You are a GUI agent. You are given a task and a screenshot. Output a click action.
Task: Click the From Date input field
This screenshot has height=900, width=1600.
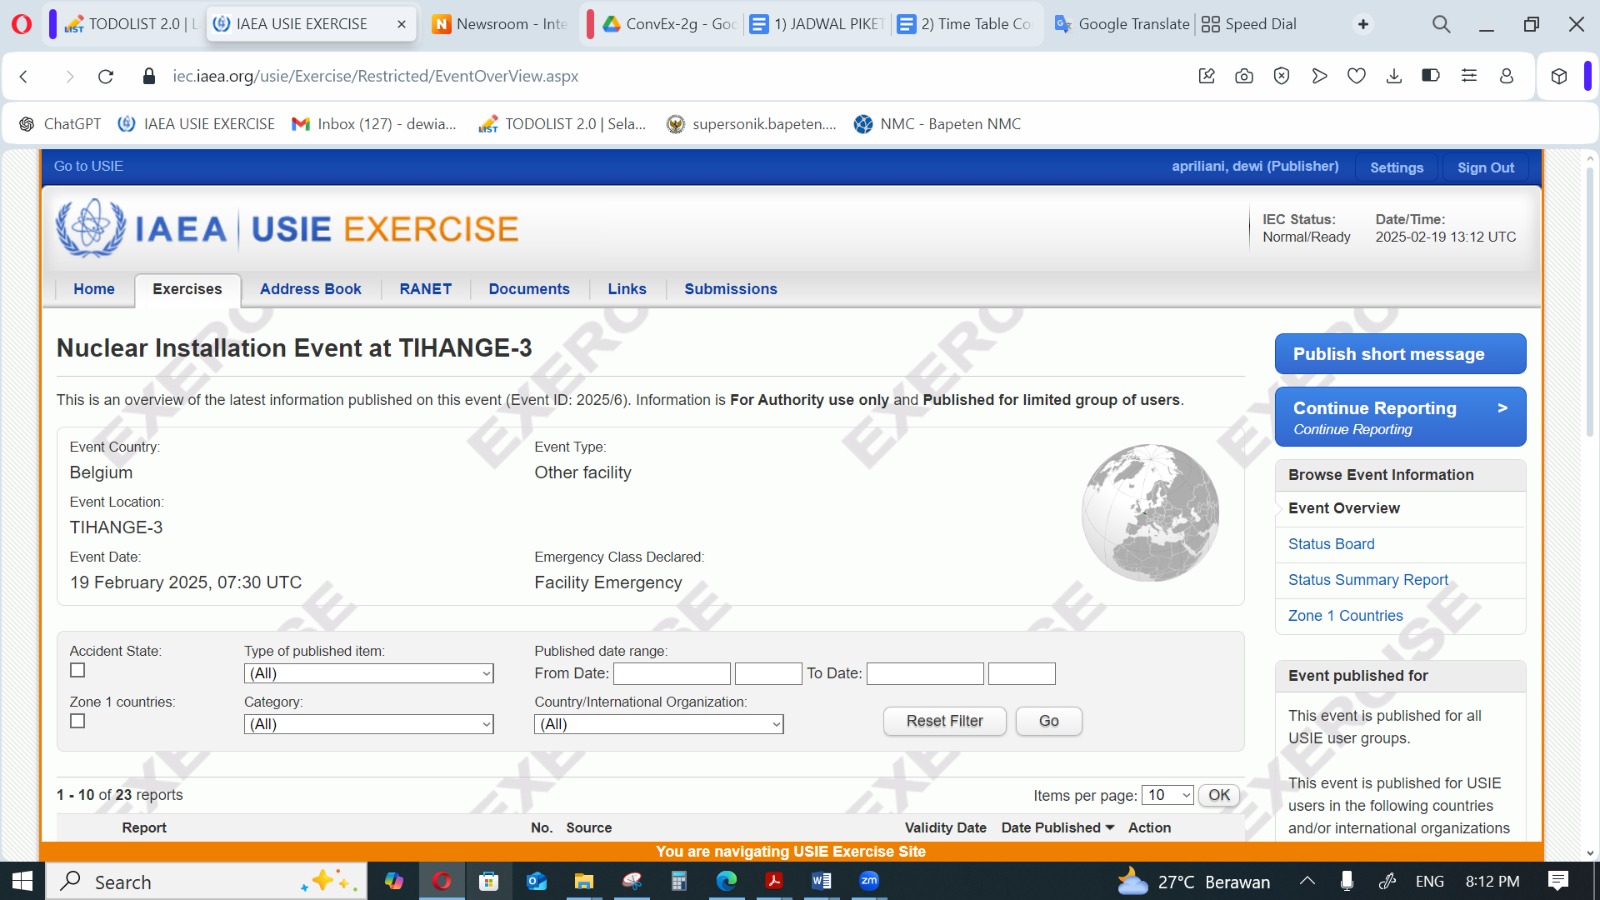(x=672, y=674)
